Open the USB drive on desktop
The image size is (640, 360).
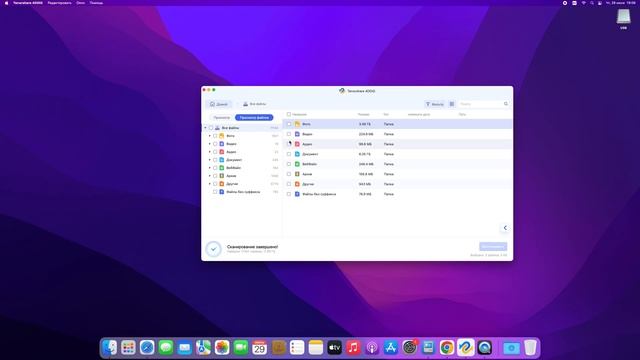pyautogui.click(x=623, y=19)
